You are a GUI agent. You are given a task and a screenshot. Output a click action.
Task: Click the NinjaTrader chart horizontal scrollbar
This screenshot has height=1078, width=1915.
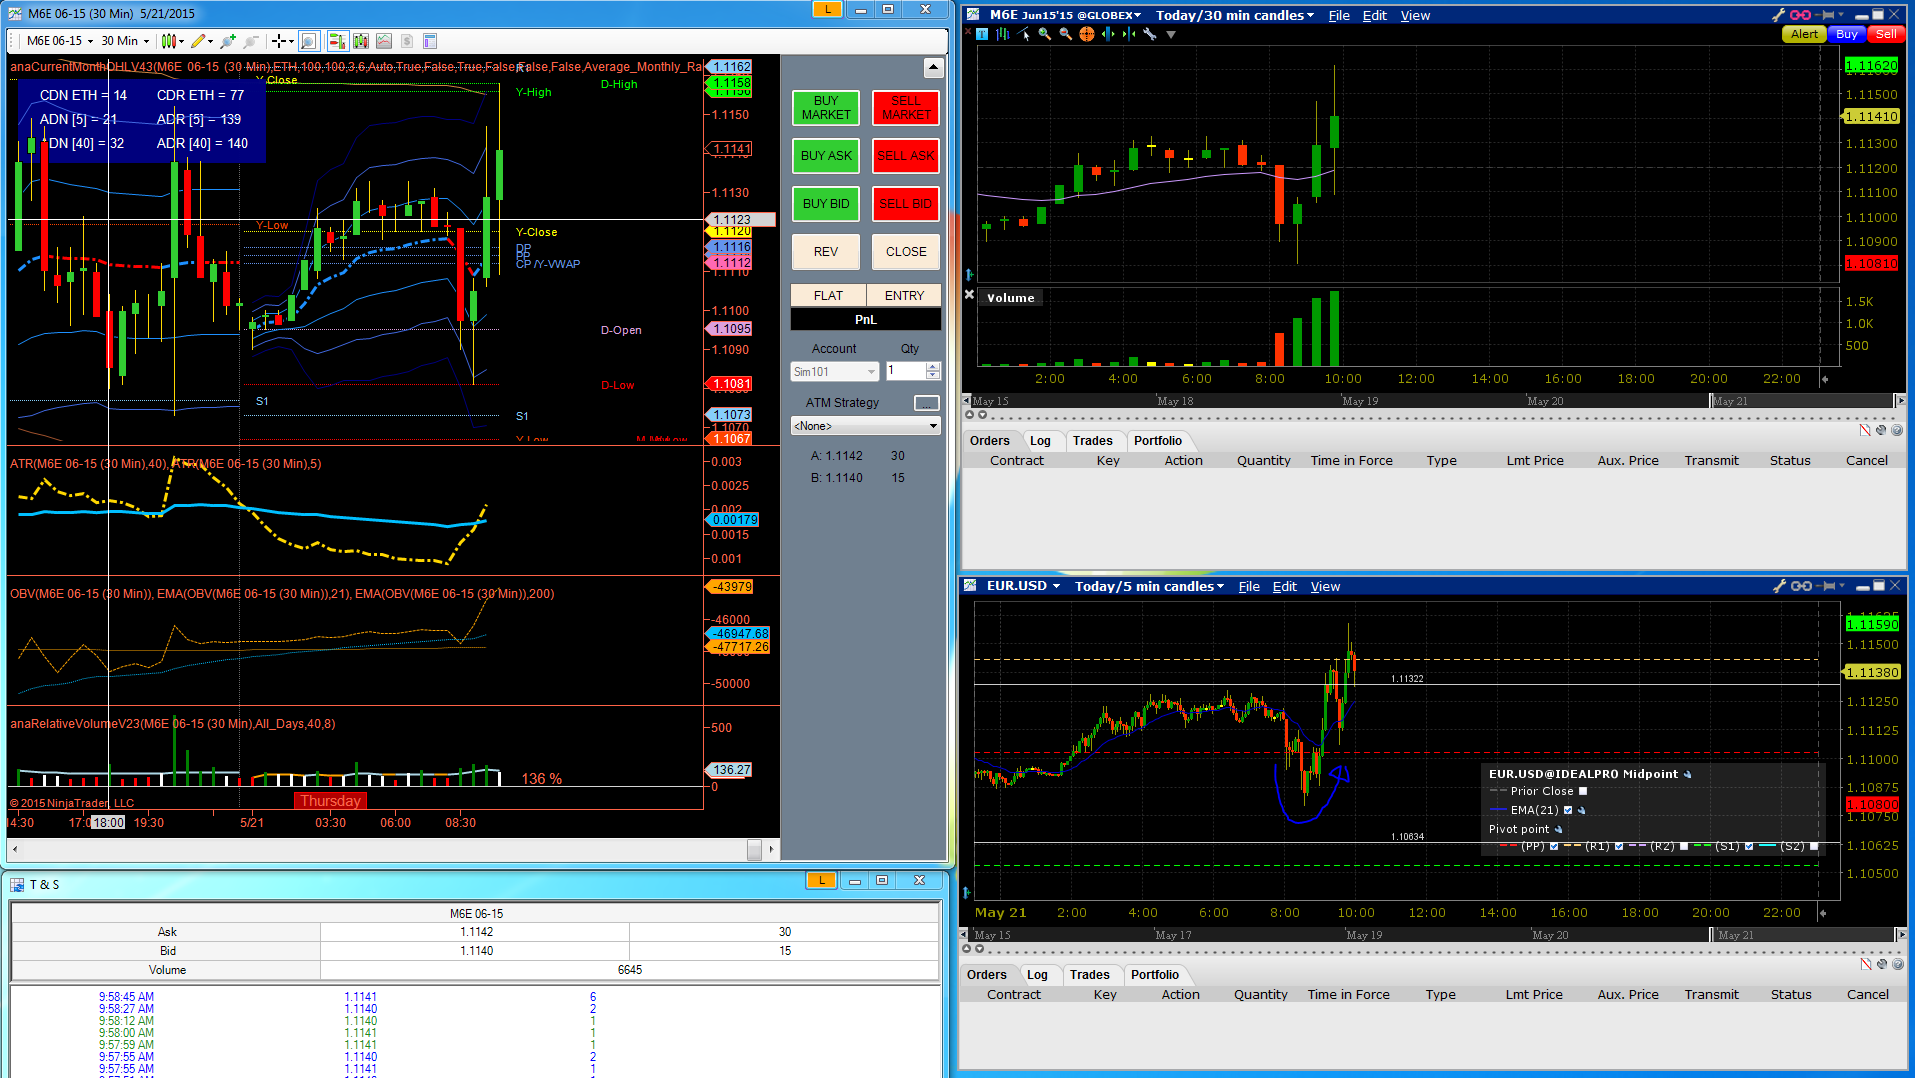coord(393,850)
